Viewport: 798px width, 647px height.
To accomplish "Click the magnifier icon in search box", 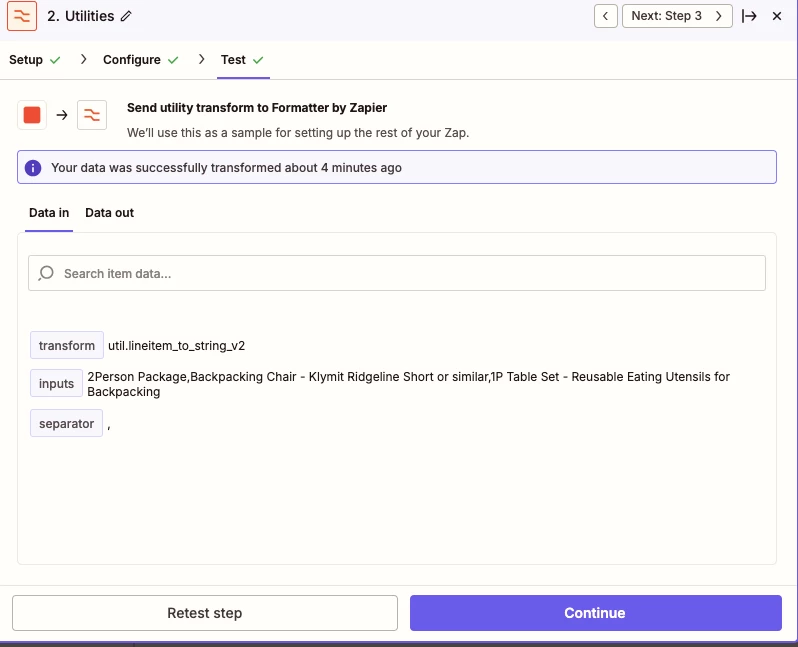I will coord(46,273).
